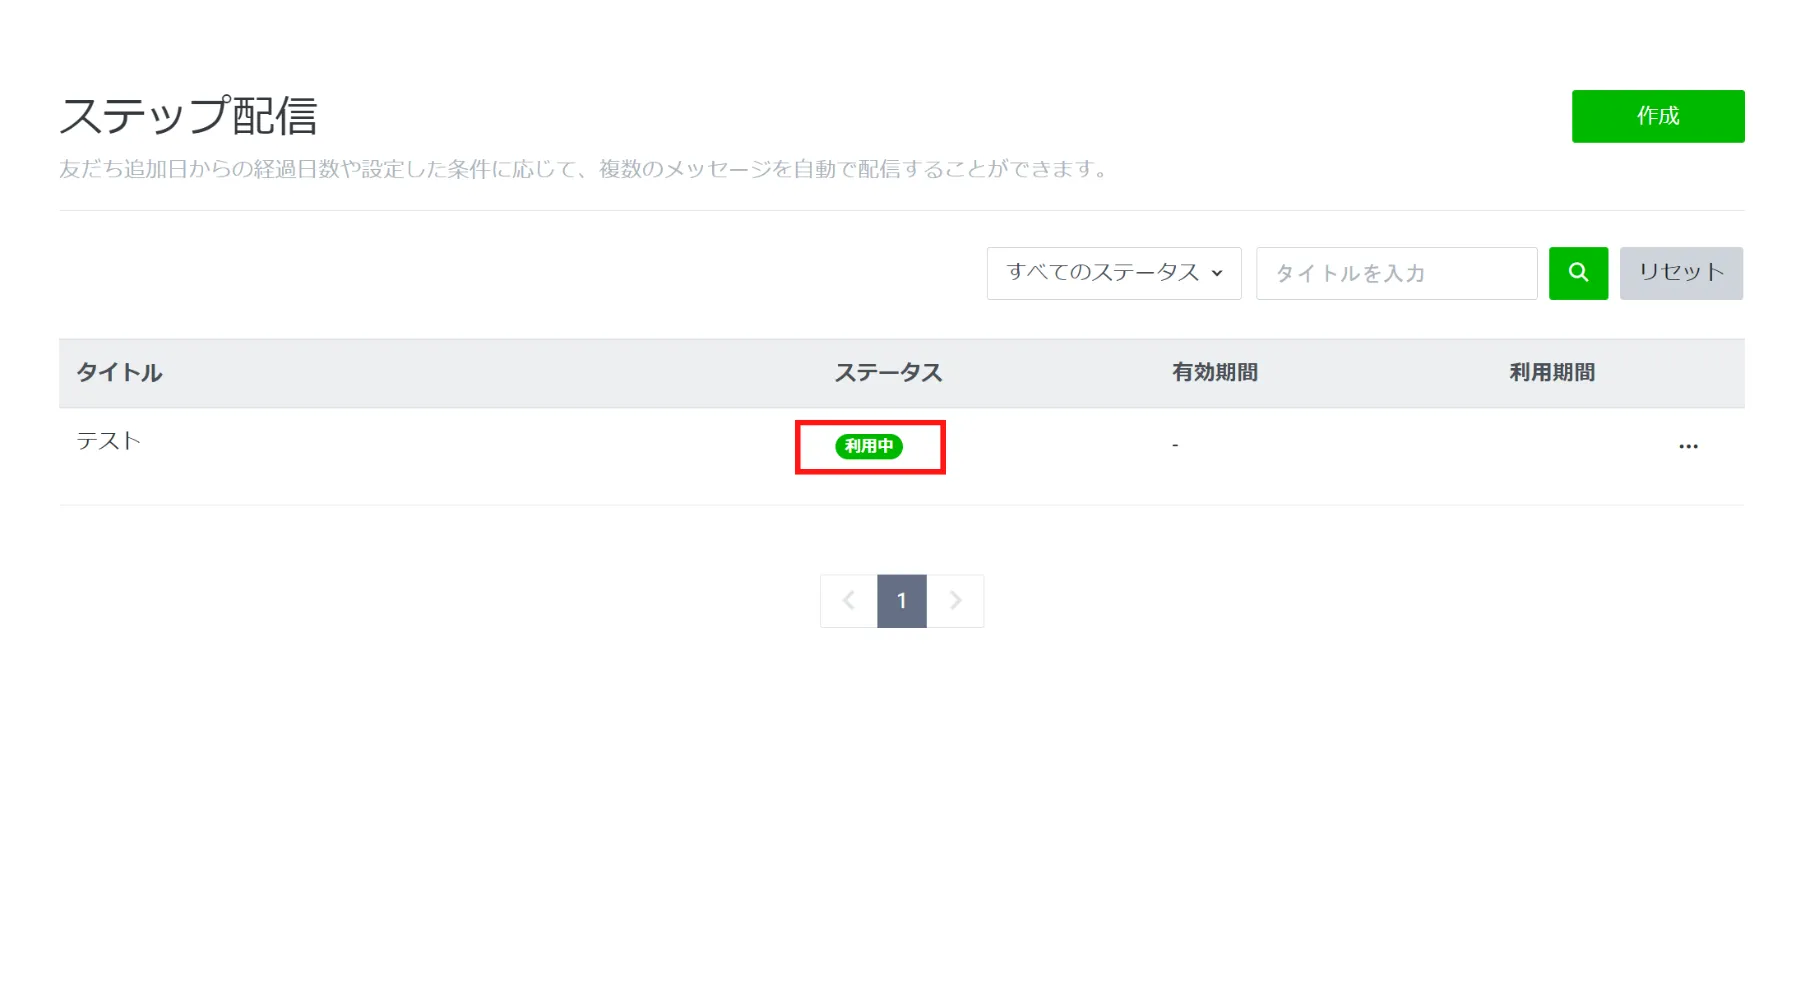The height and width of the screenshot is (1000, 1800).
Task: Click the タイトル column header
Action: pyautogui.click(x=119, y=373)
